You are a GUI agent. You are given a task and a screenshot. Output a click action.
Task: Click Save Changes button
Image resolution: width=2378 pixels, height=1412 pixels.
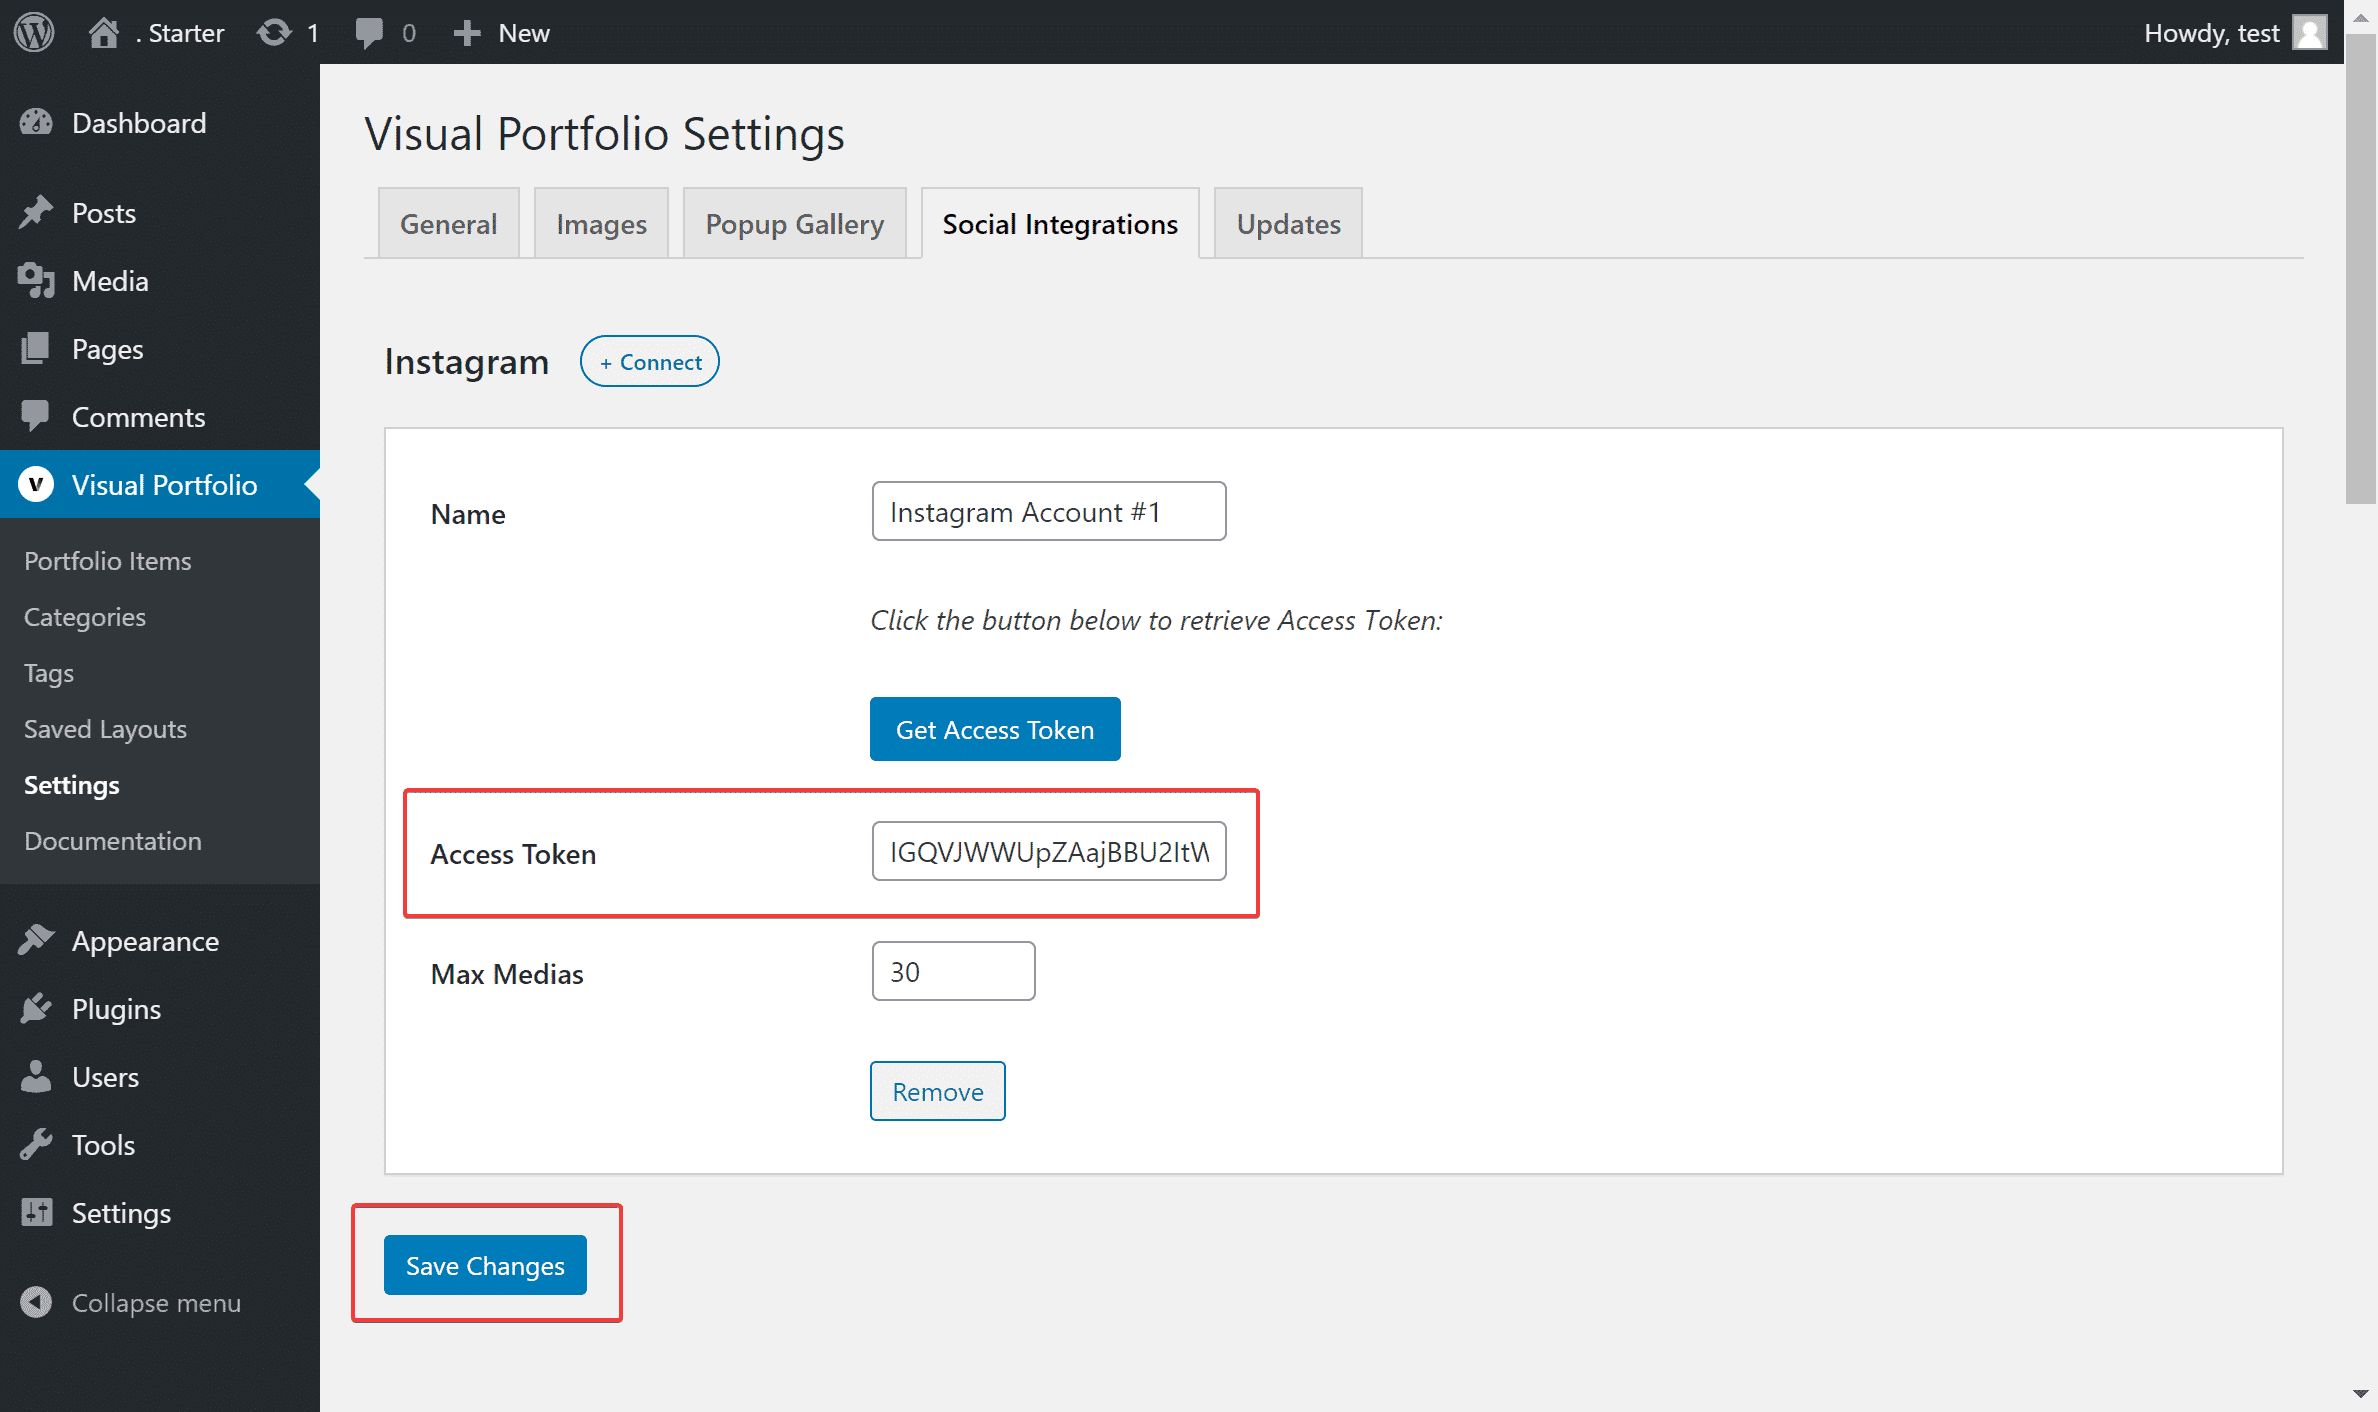pyautogui.click(x=485, y=1265)
